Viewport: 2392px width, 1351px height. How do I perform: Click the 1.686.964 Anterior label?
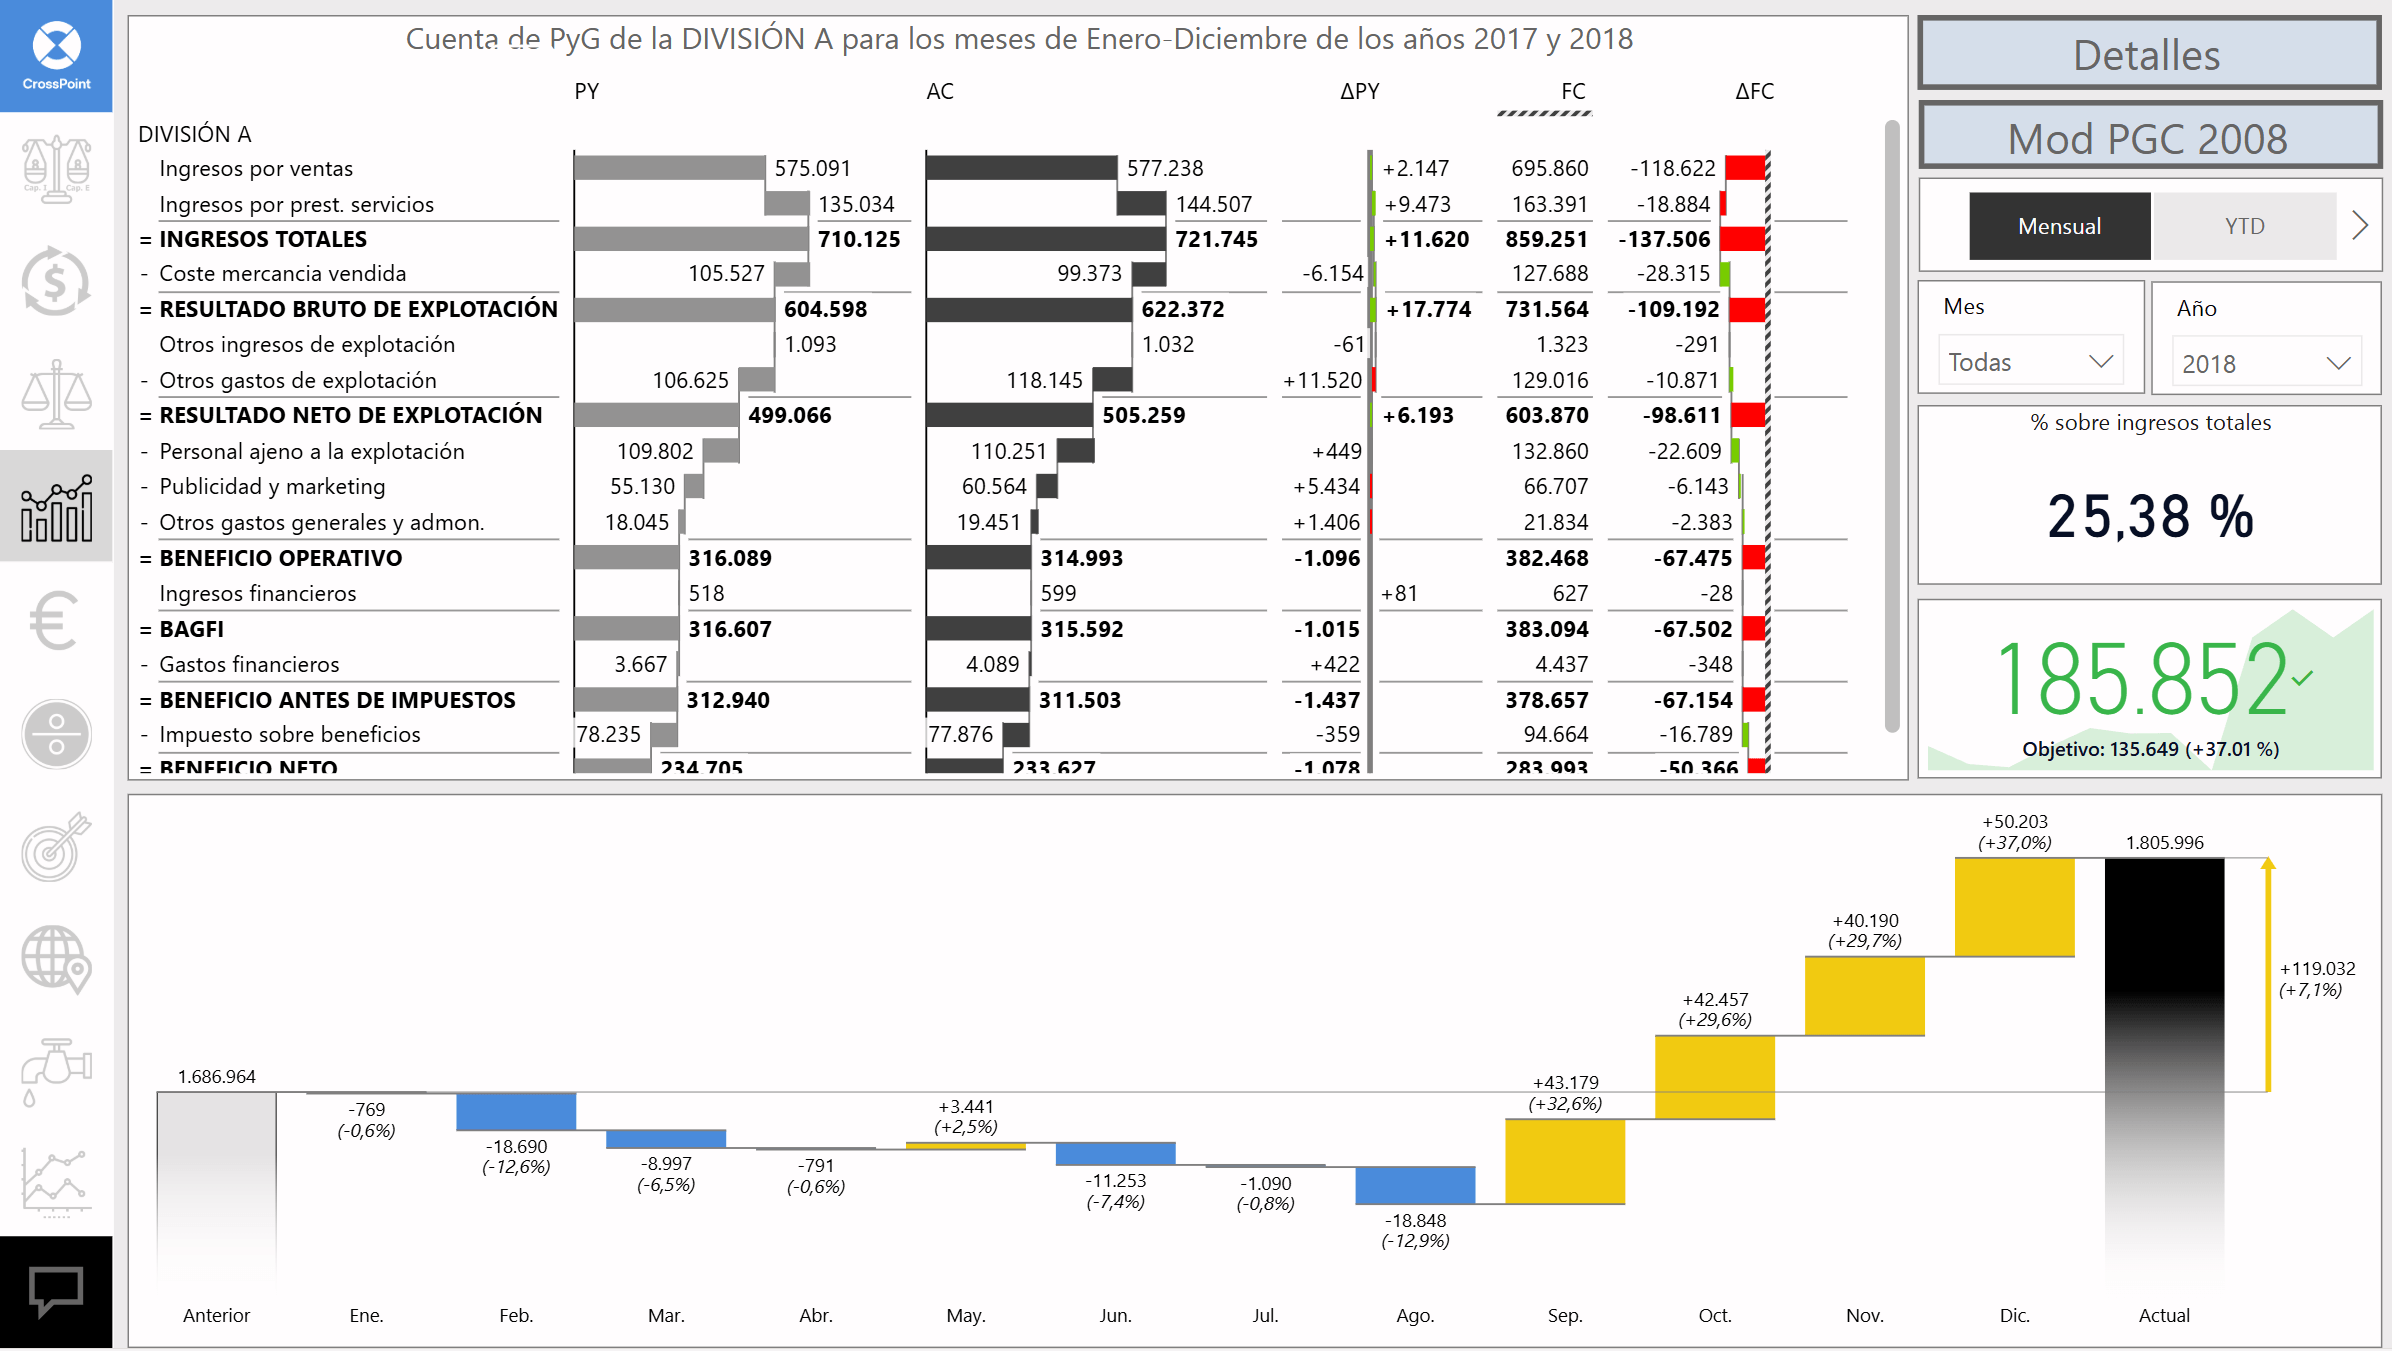[x=216, y=1076]
